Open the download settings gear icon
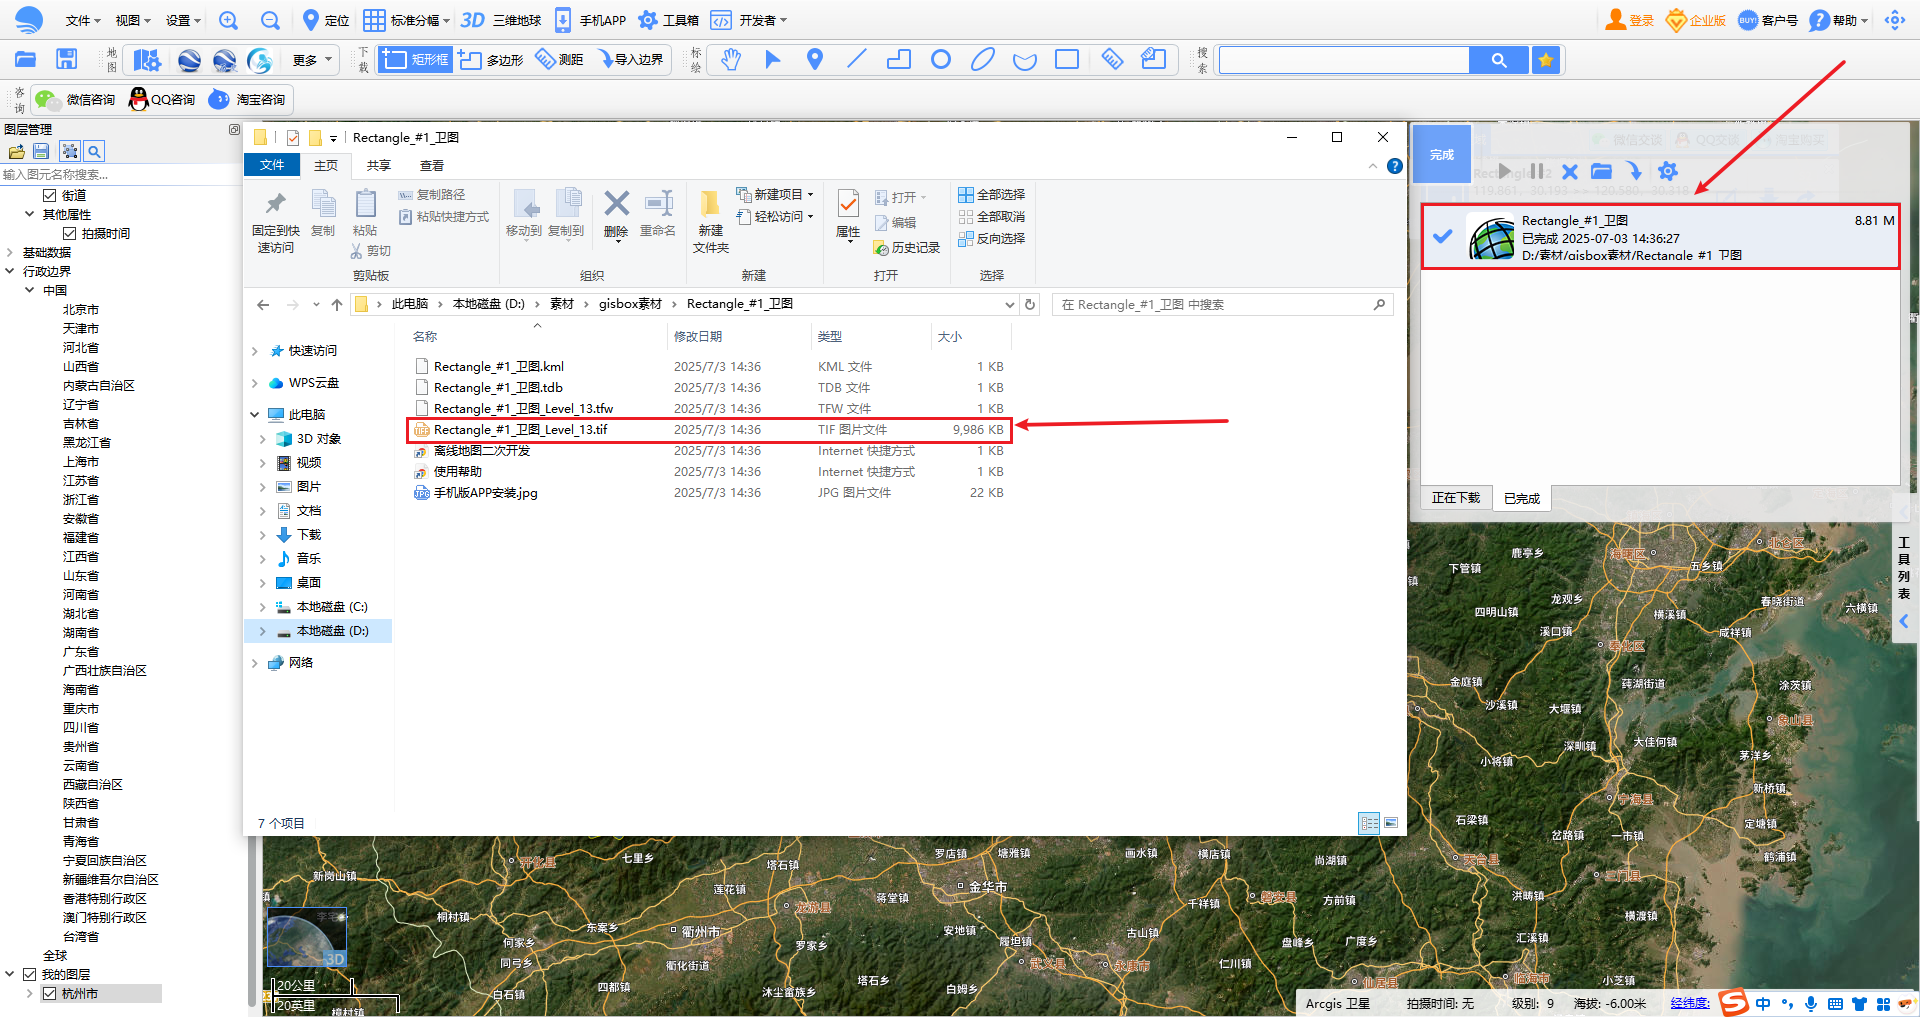Viewport: 1920px width, 1017px height. pyautogui.click(x=1667, y=171)
